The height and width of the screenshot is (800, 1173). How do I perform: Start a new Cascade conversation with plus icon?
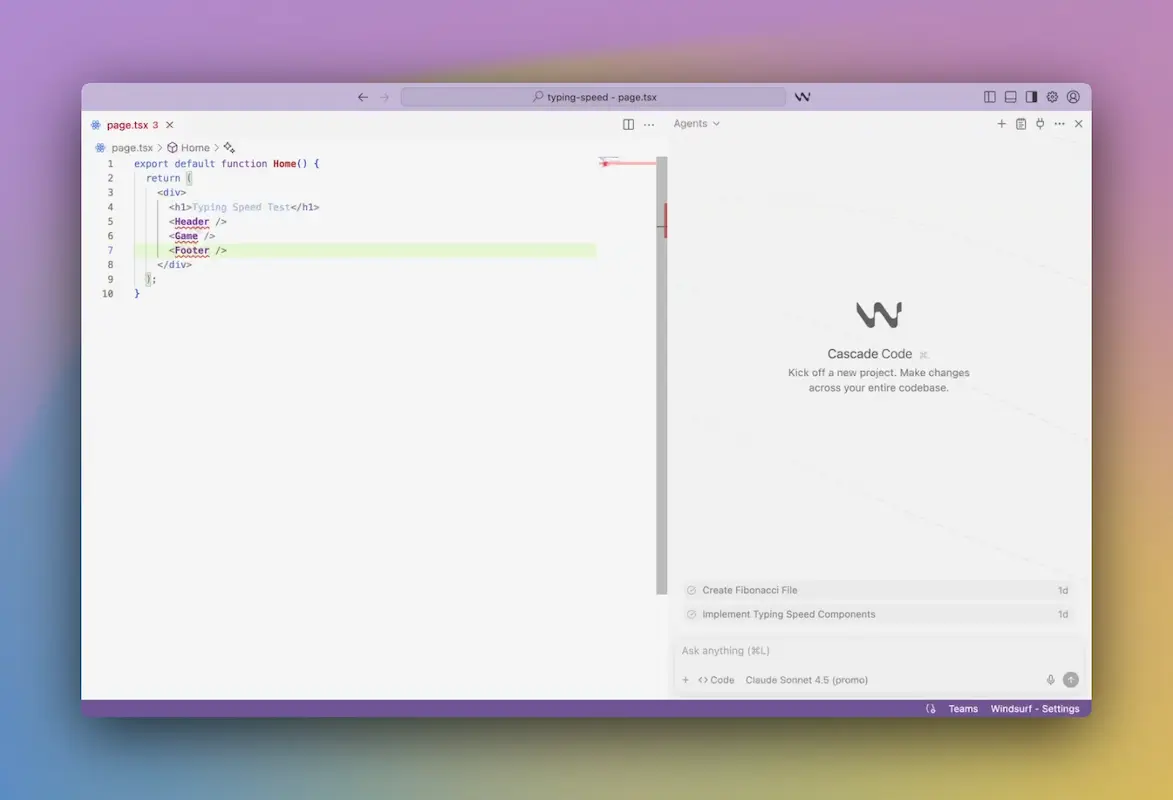pos(1001,124)
